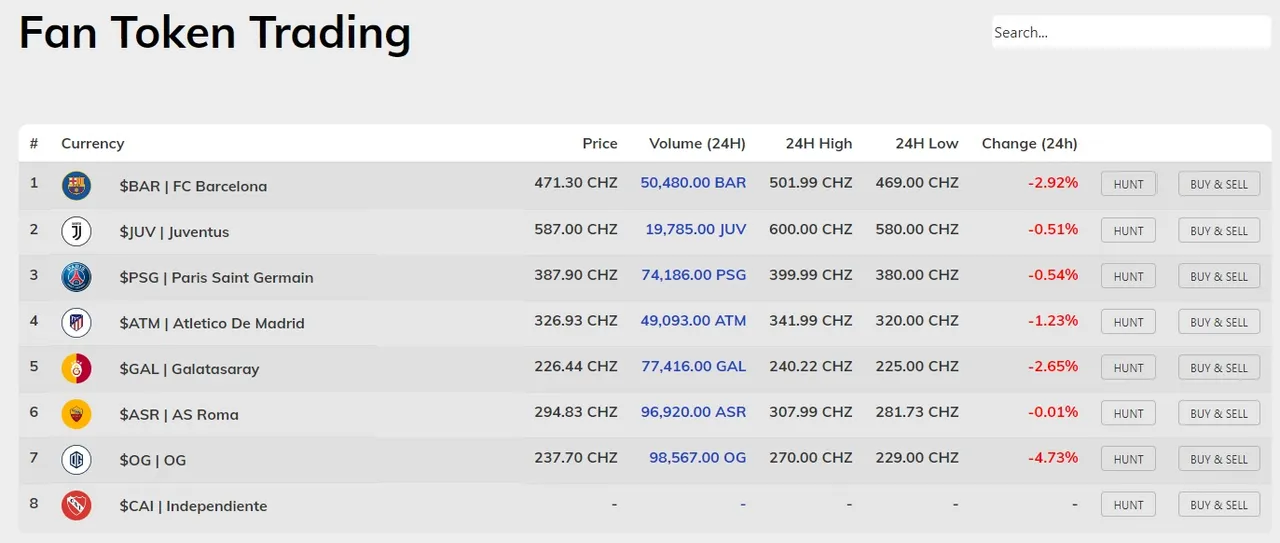Open Buy & Sell for Atletico De Madrid
Image resolution: width=1280 pixels, height=543 pixels.
1219,322
